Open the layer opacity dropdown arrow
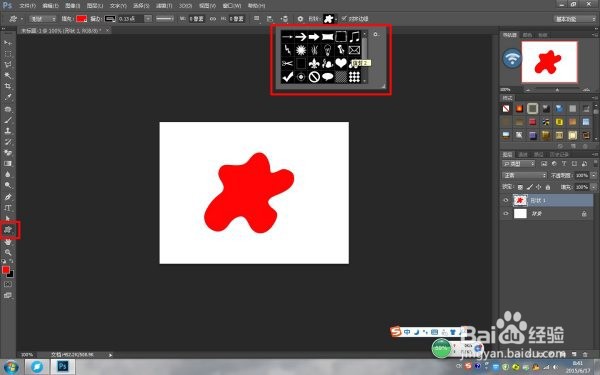Viewport: 600px width, 375px height. (x=593, y=175)
